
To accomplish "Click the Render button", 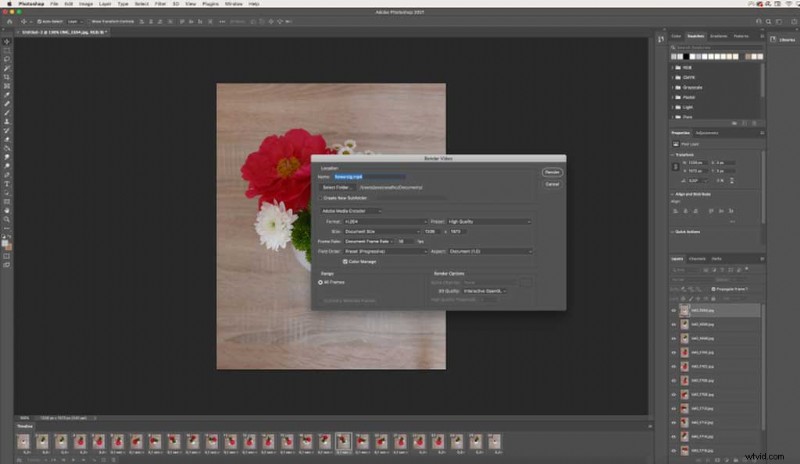I will 552,173.
